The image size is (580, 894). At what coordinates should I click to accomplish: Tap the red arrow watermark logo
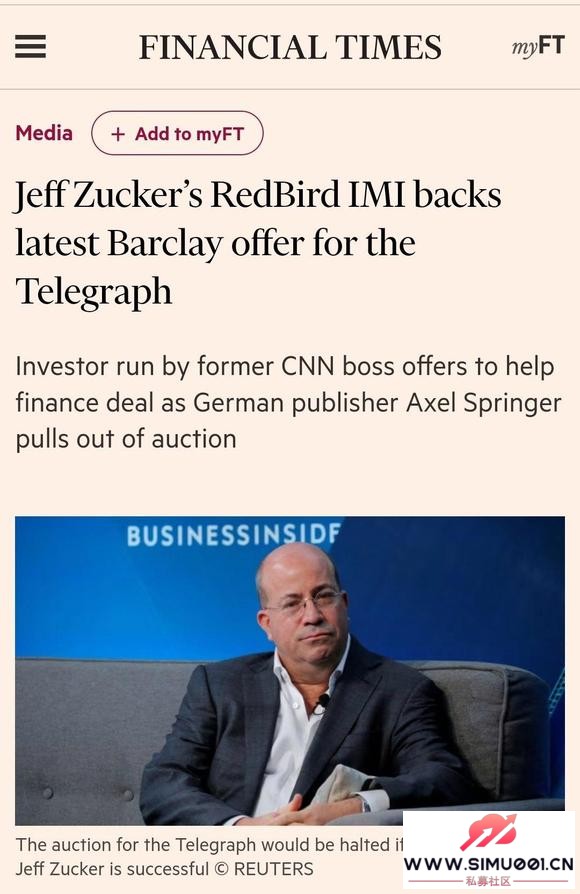click(488, 832)
